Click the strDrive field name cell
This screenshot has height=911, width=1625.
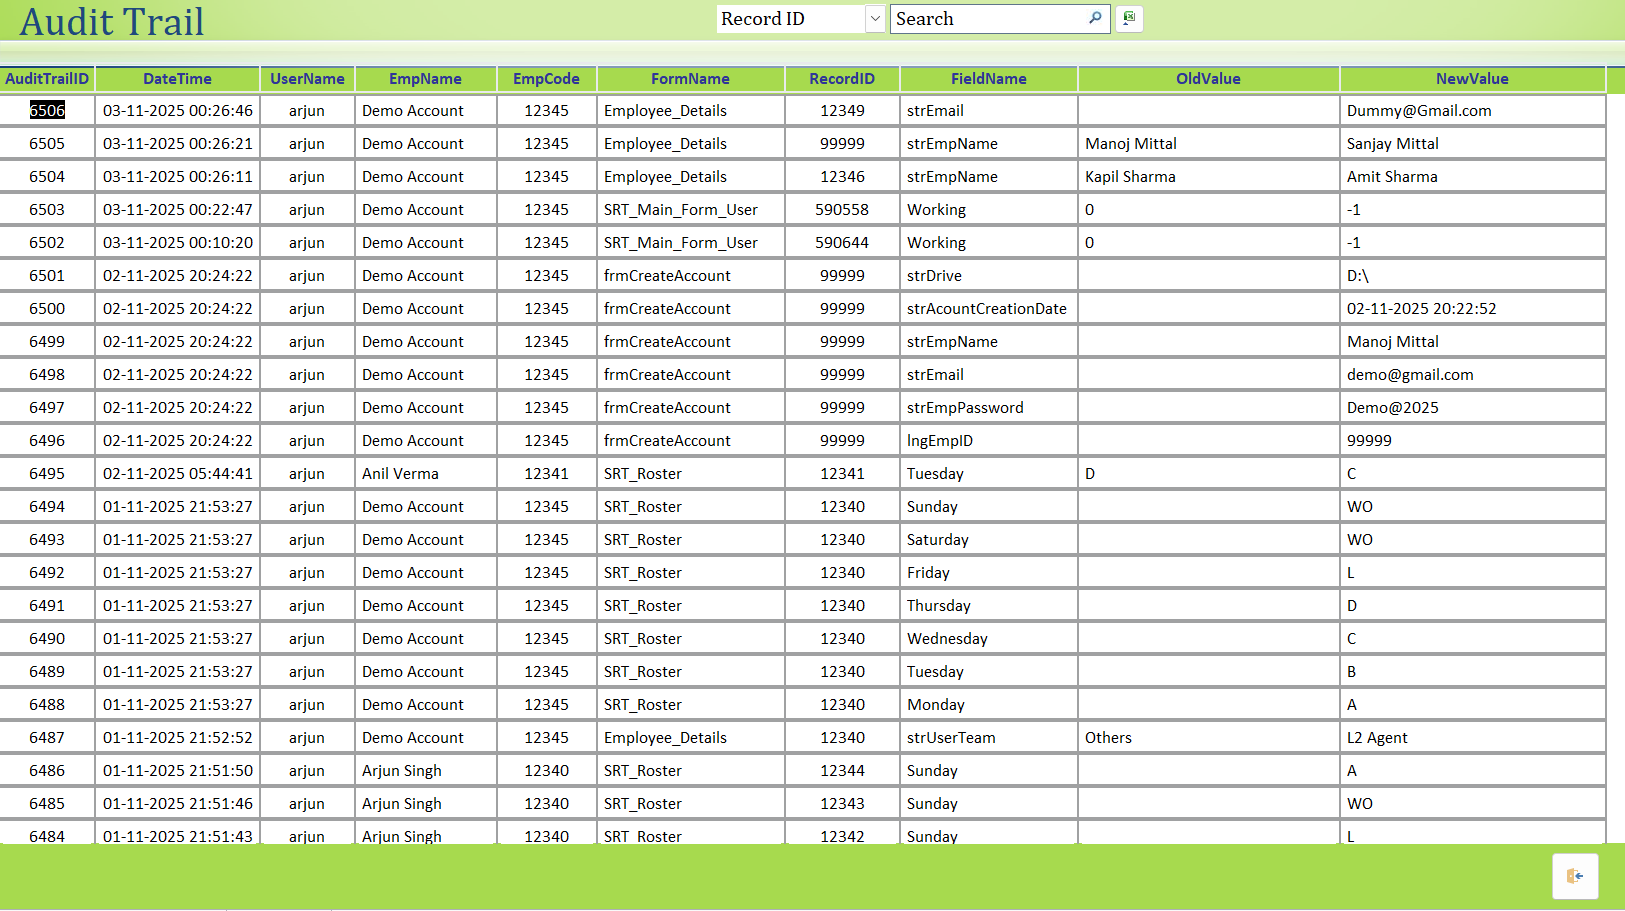click(934, 275)
